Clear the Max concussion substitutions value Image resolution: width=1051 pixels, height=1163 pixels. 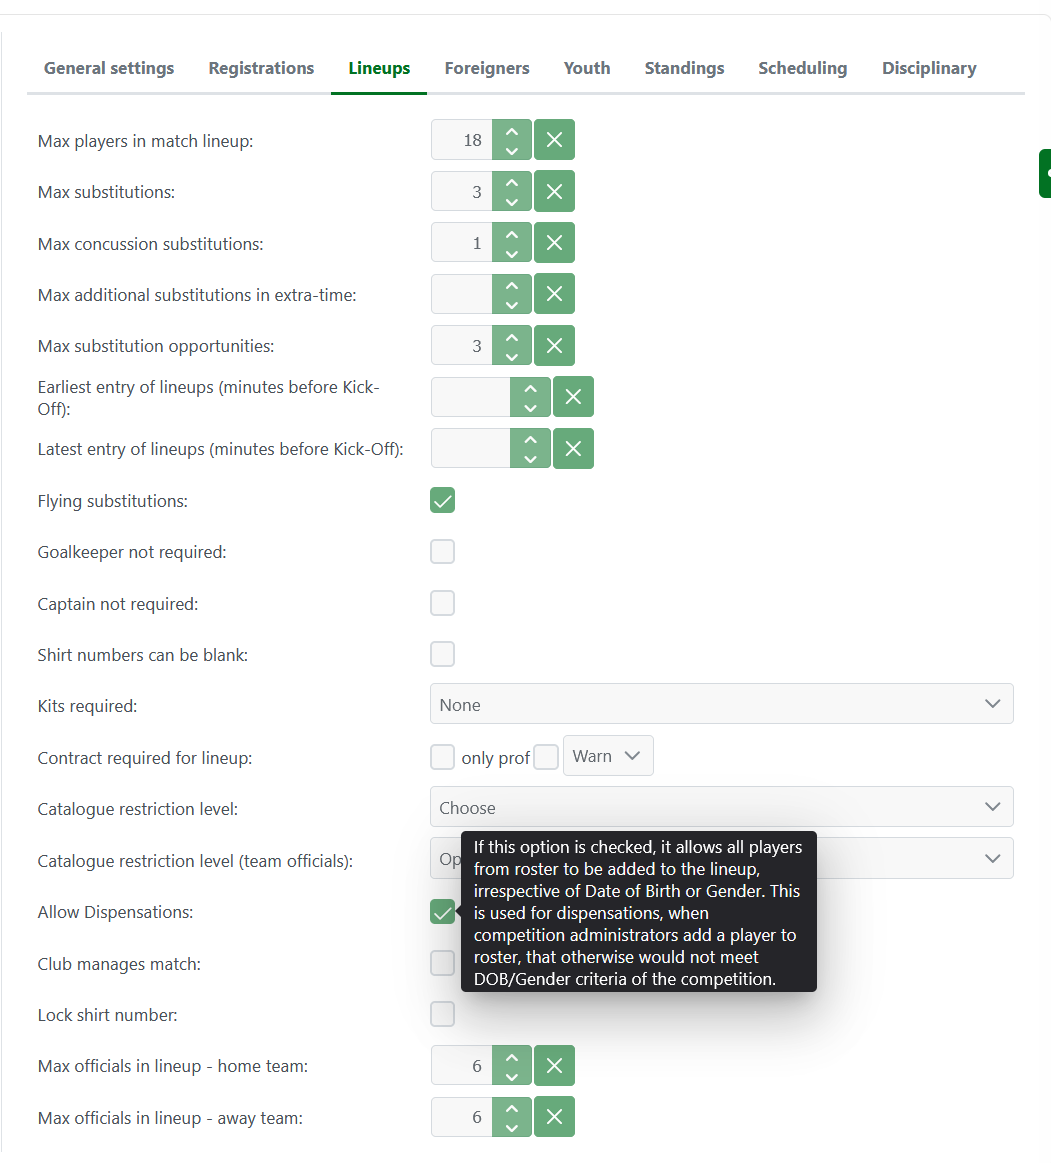pos(554,243)
